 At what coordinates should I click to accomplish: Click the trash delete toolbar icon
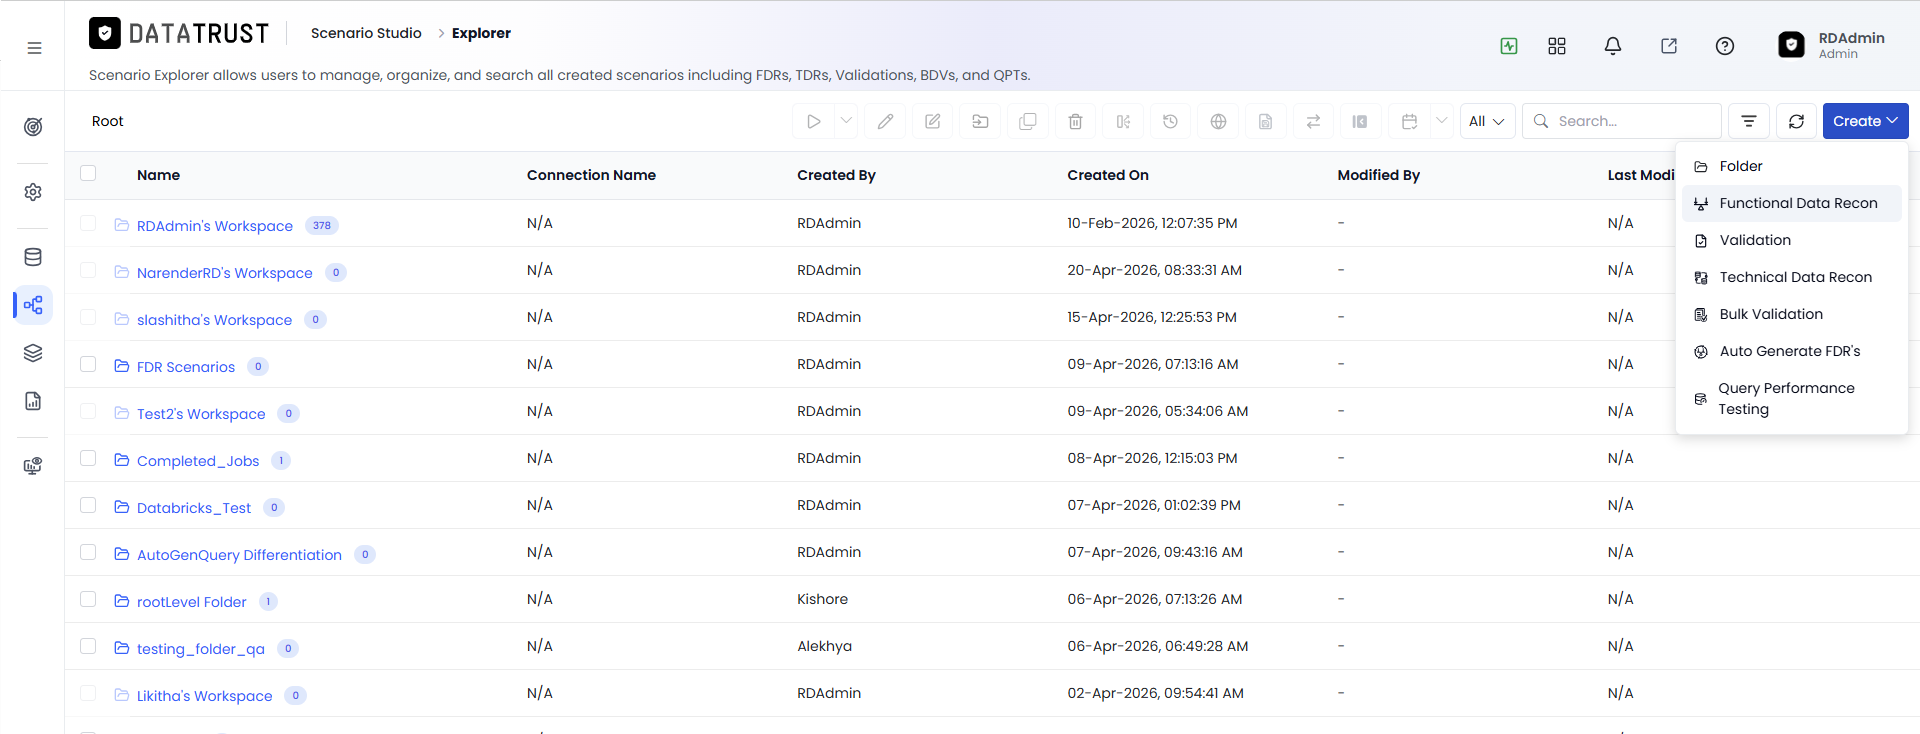pos(1075,121)
